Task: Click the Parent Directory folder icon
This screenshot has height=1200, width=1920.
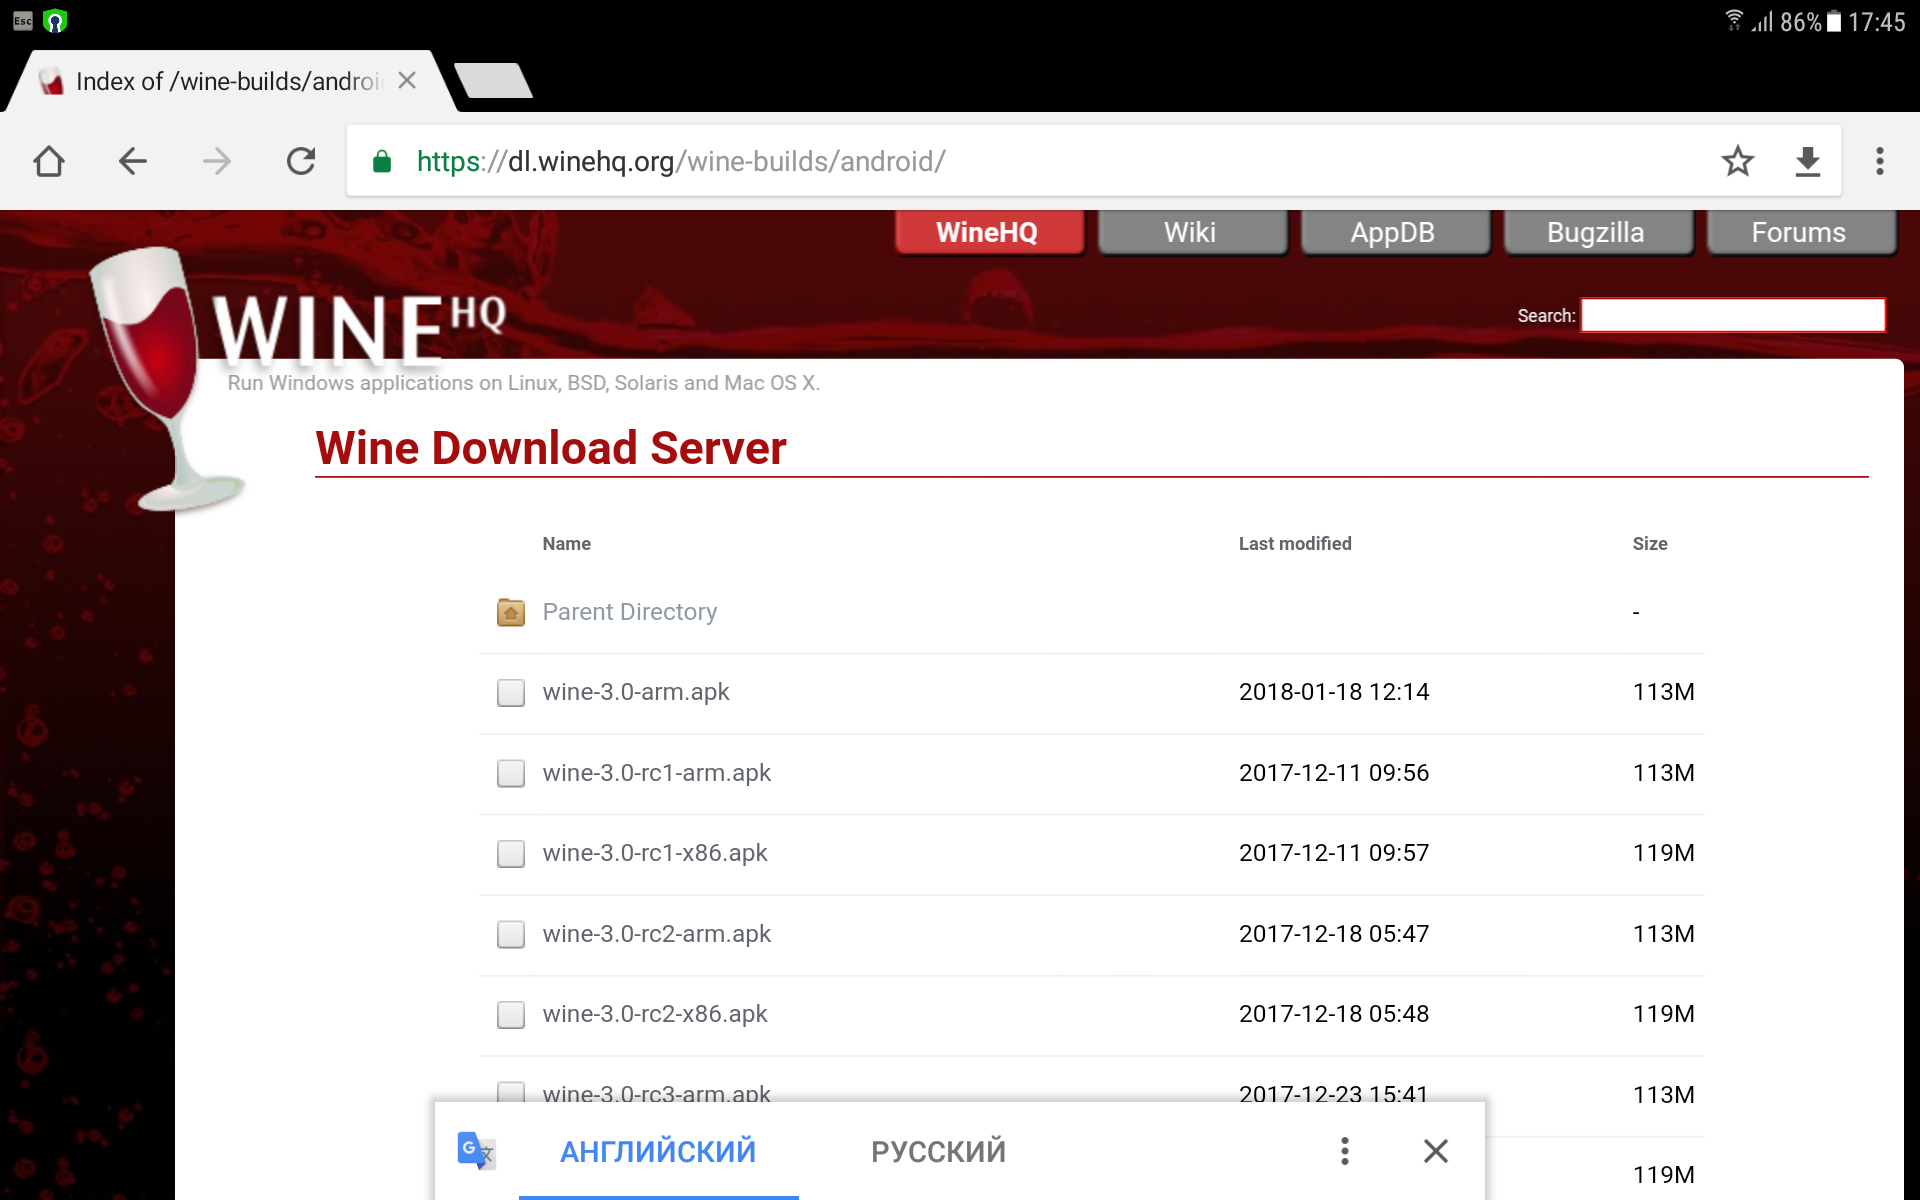Action: (511, 612)
